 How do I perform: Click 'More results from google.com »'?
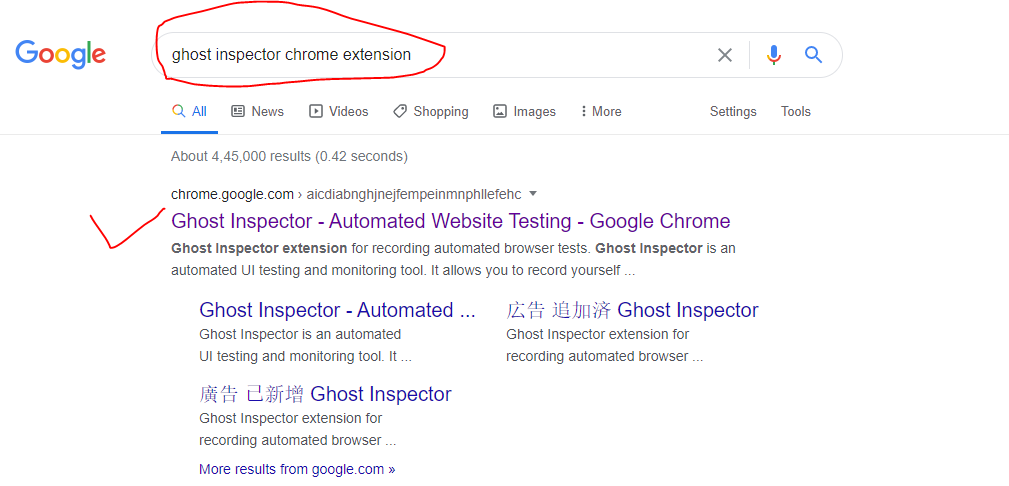[x=297, y=469]
